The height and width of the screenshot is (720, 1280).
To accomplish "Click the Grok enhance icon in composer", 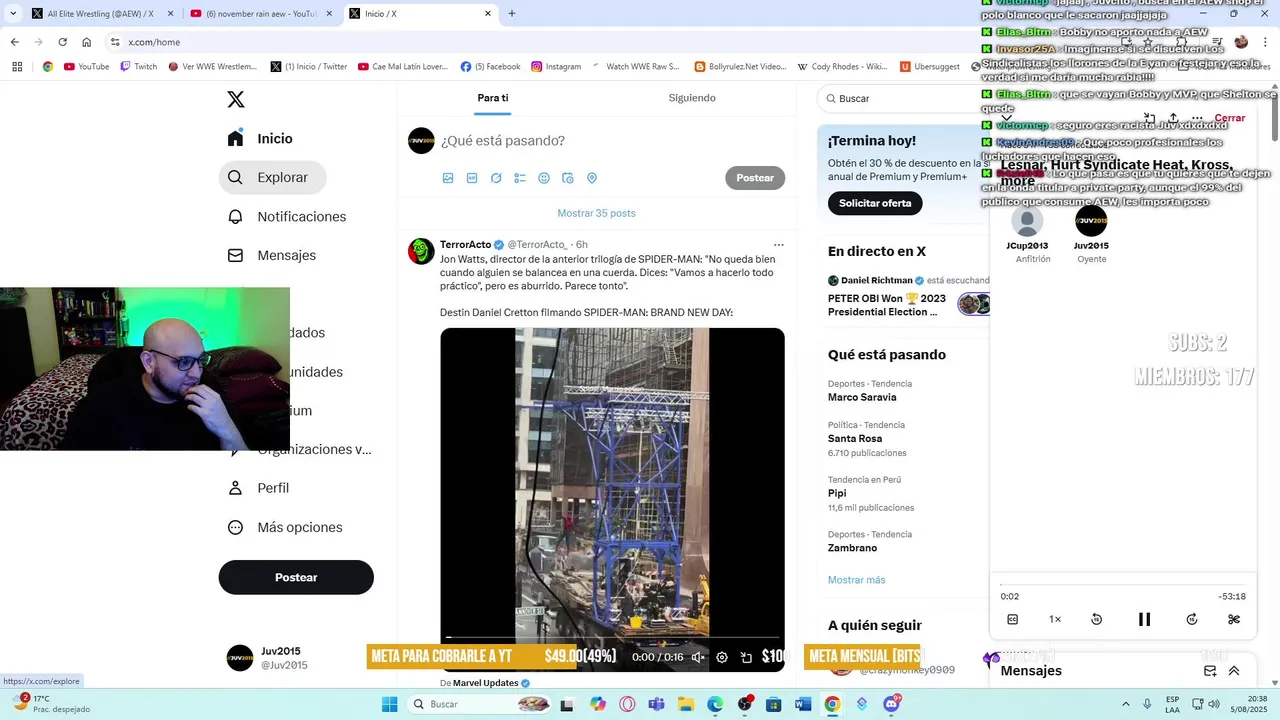I will coord(496,178).
